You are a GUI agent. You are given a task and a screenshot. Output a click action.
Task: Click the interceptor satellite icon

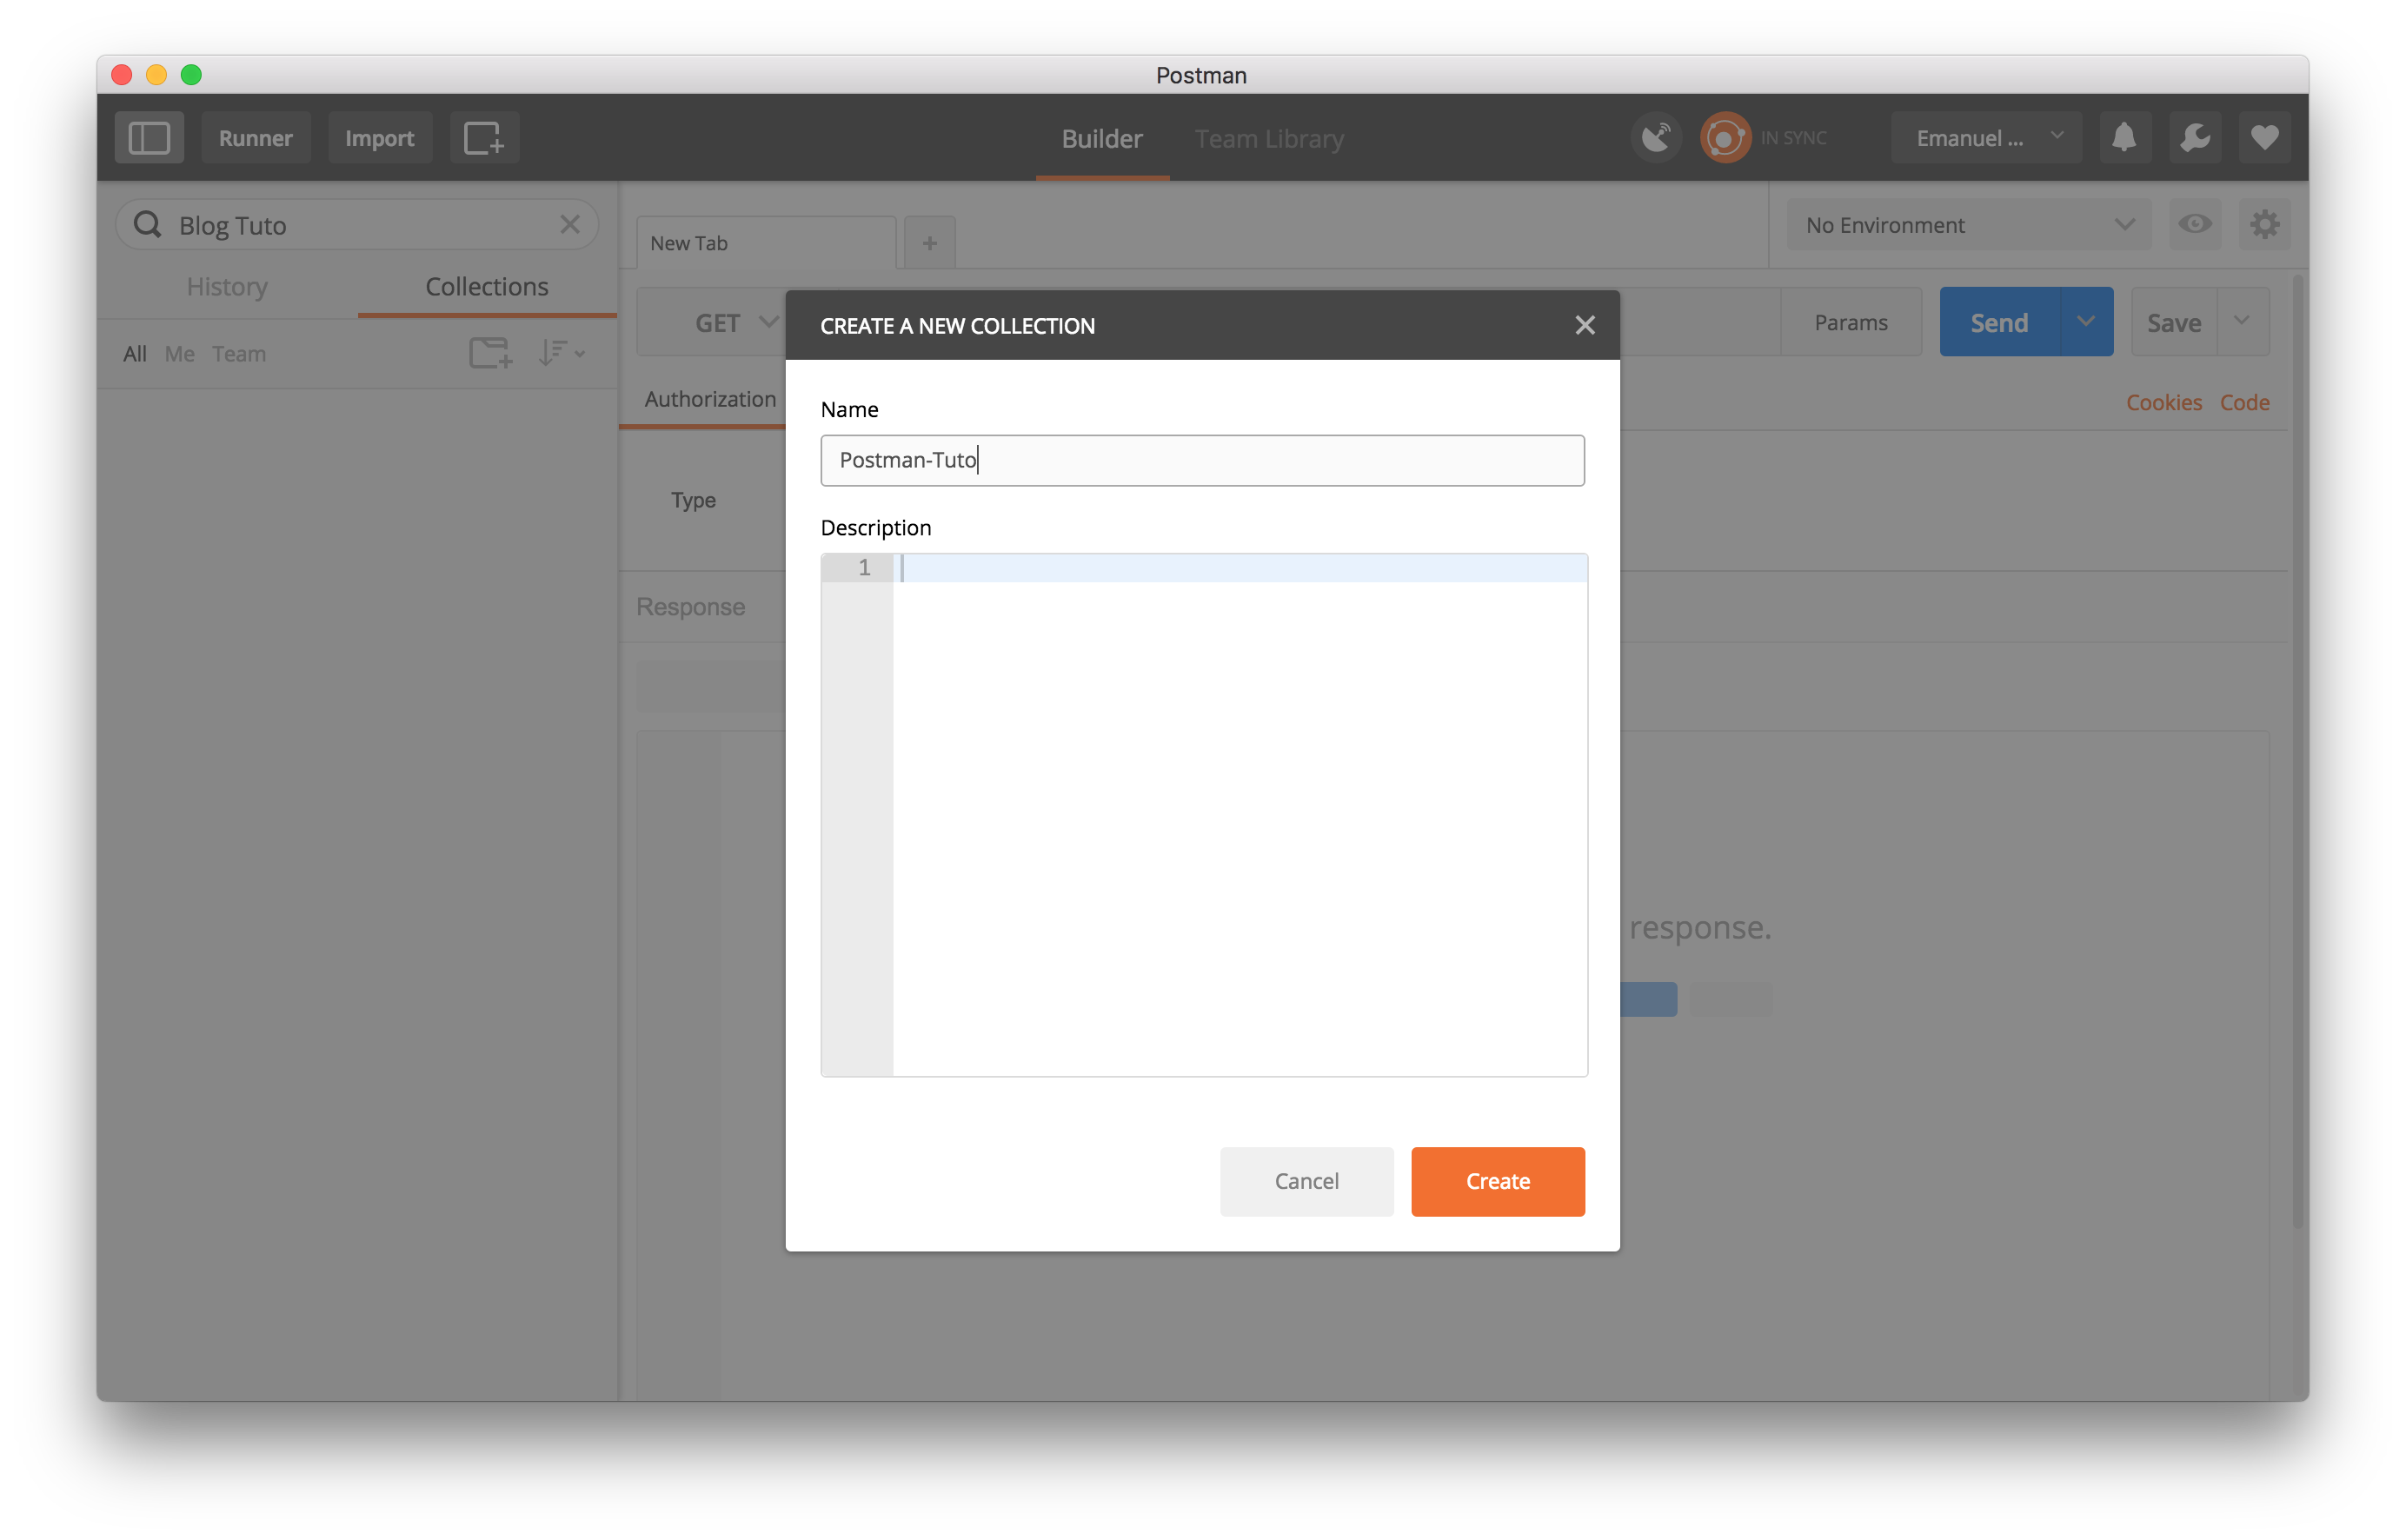click(x=1656, y=138)
